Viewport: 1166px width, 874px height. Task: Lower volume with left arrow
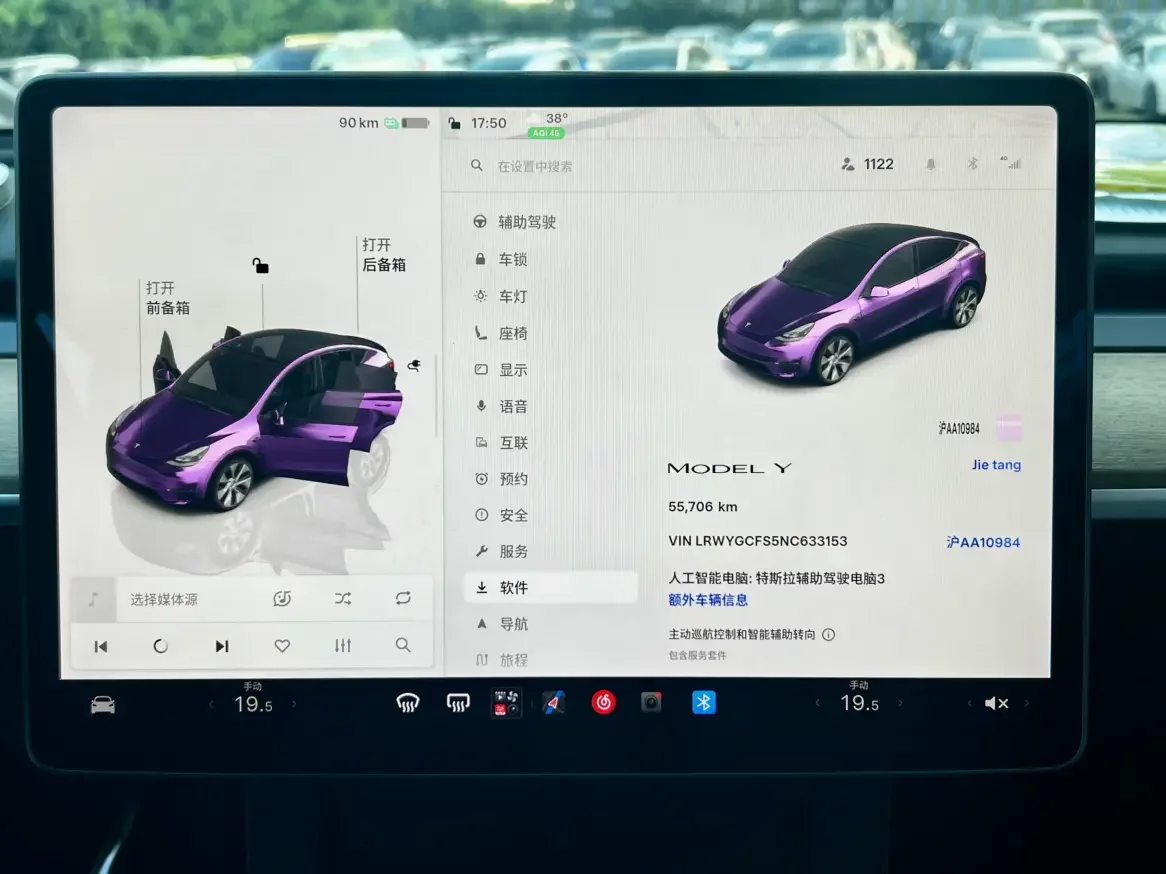point(969,703)
